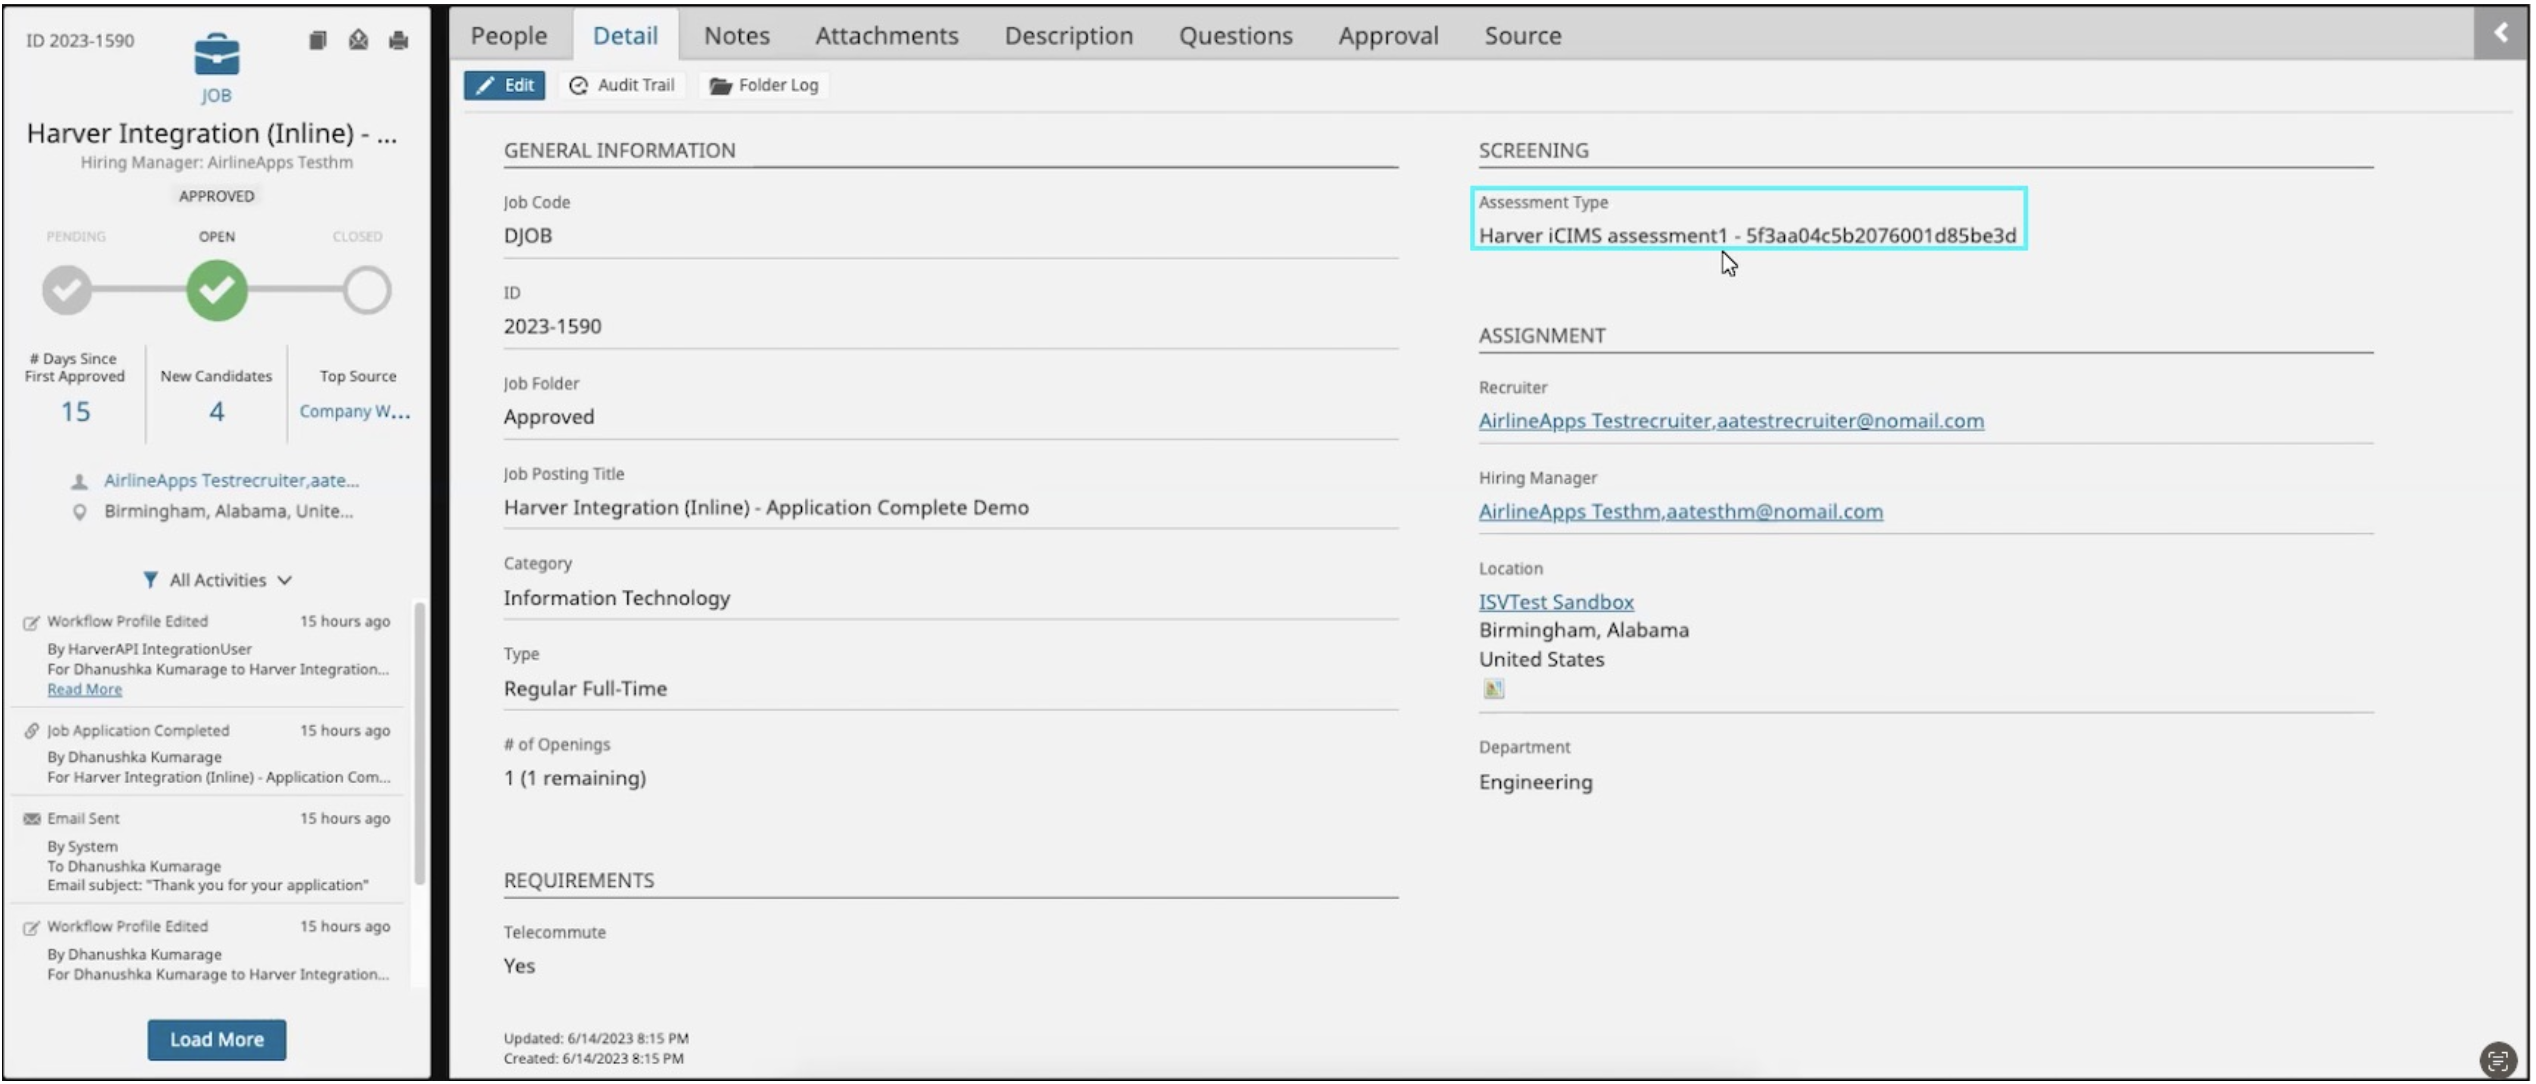2536x1084 pixels.
Task: Click the Assessment Type value Harver iCIMS assessment1
Action: [1747, 236]
